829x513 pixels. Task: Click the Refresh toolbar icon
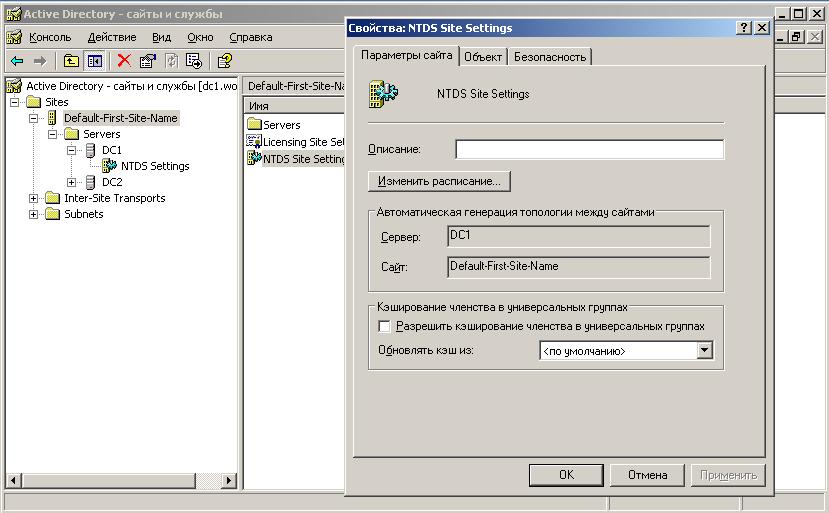[x=171, y=61]
